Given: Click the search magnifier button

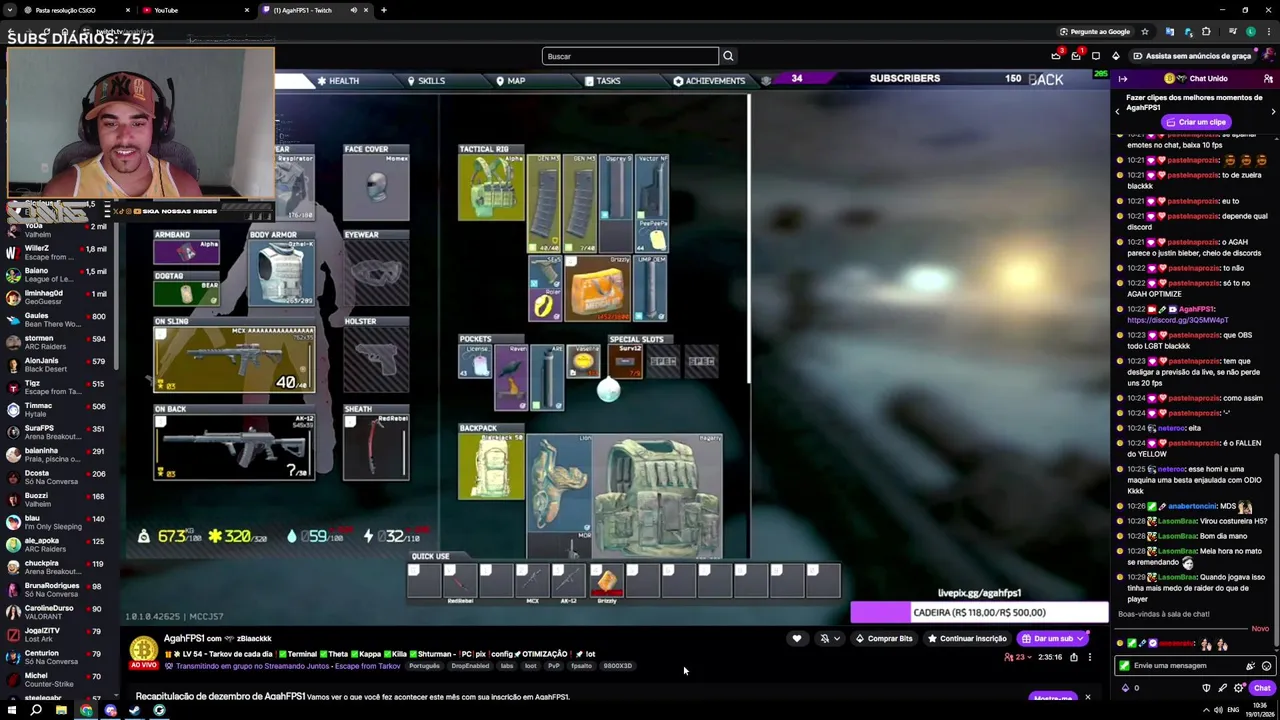Looking at the screenshot, I should (728, 56).
